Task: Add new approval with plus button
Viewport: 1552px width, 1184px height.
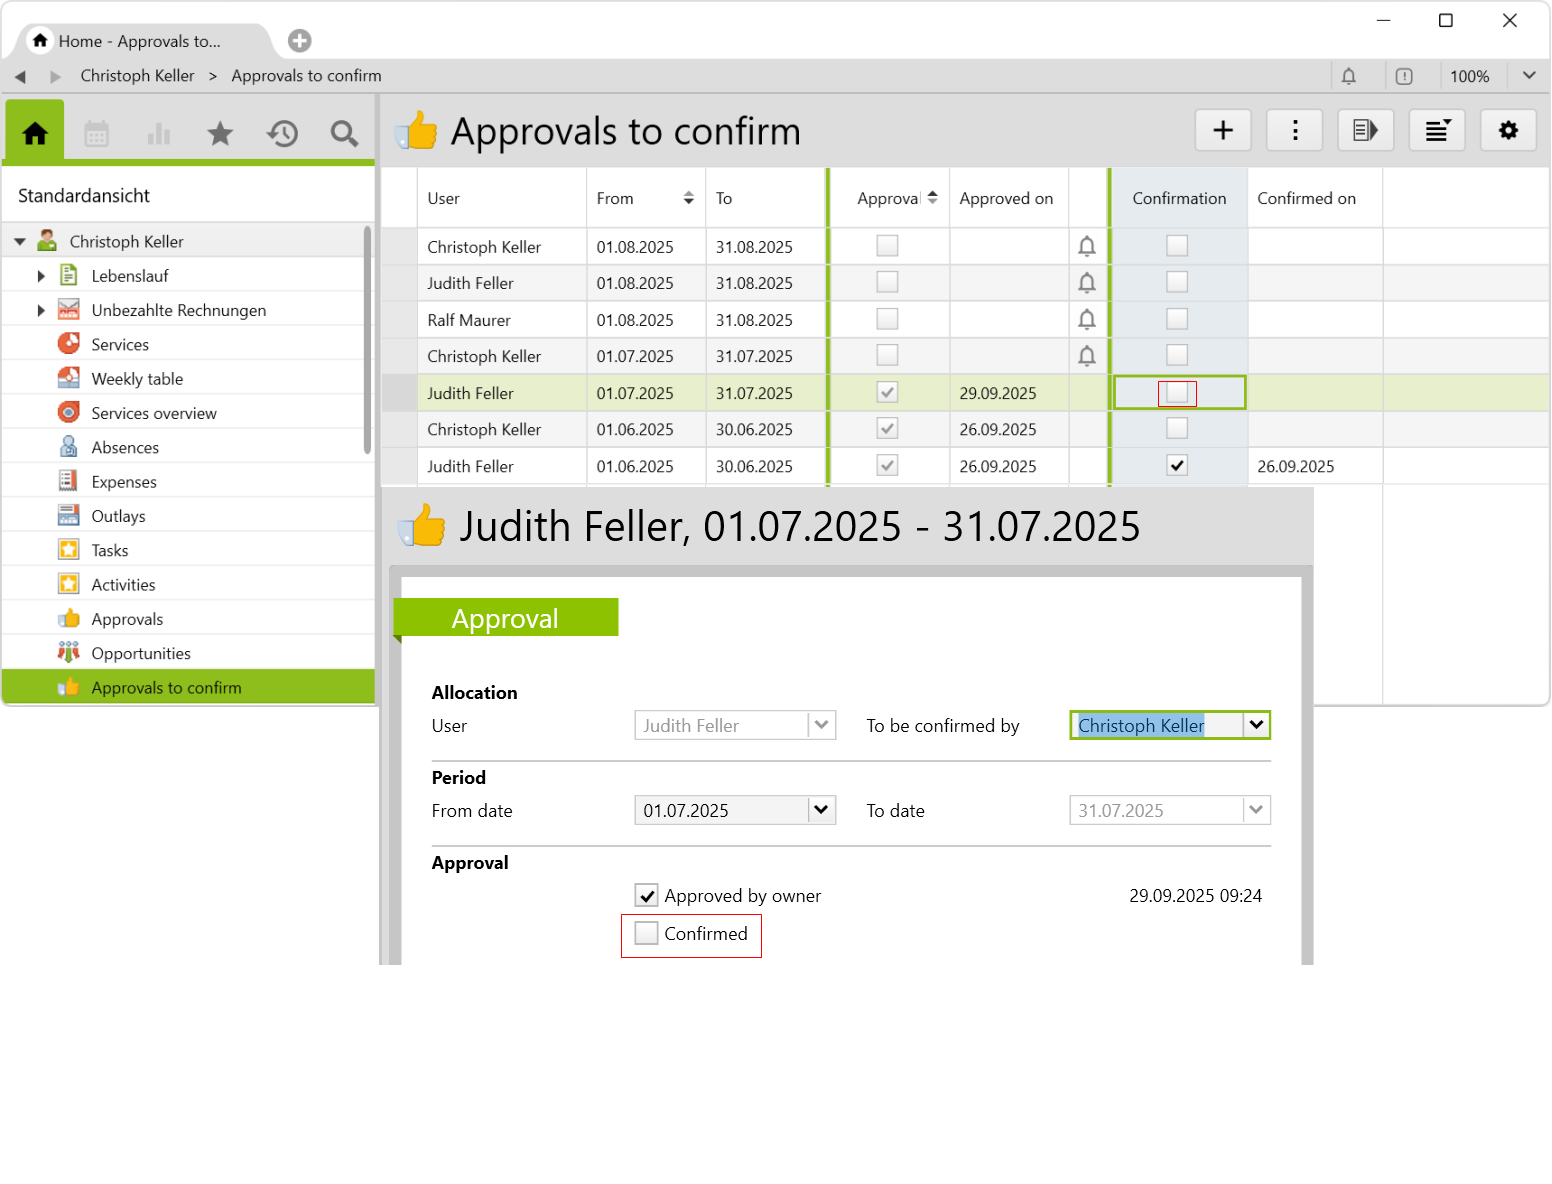Action: tap(1222, 130)
